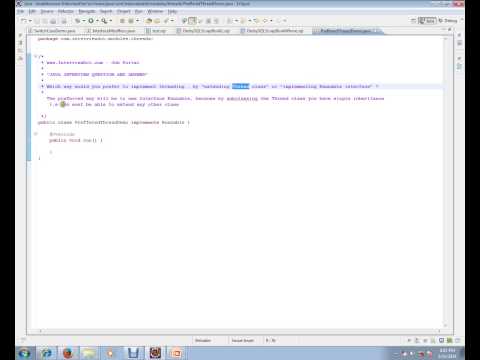Click the public void run() line
The height and width of the screenshot is (360, 480).
[x=76, y=140]
